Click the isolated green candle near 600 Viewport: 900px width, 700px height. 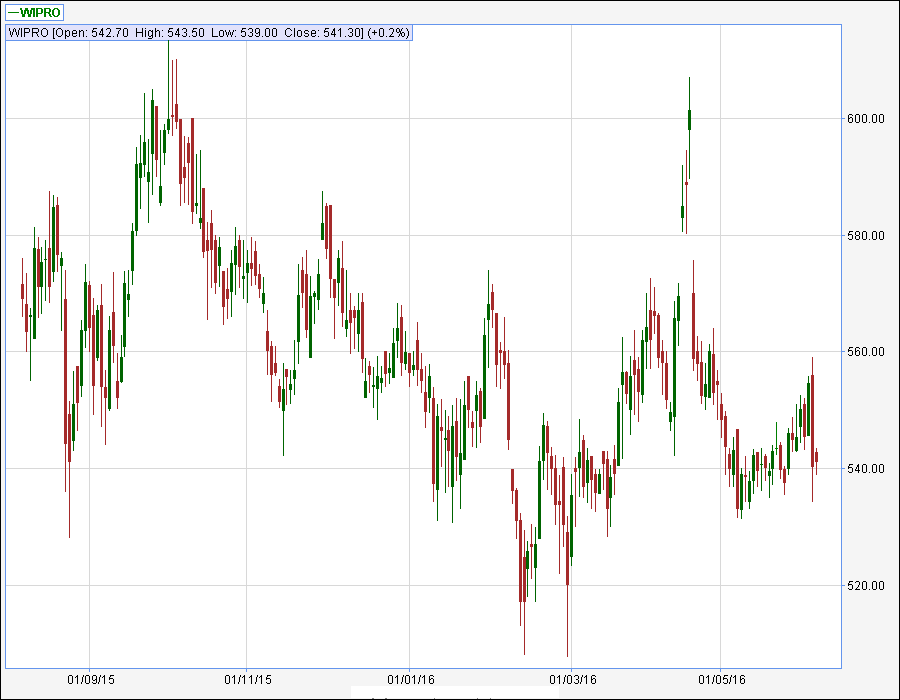click(690, 120)
